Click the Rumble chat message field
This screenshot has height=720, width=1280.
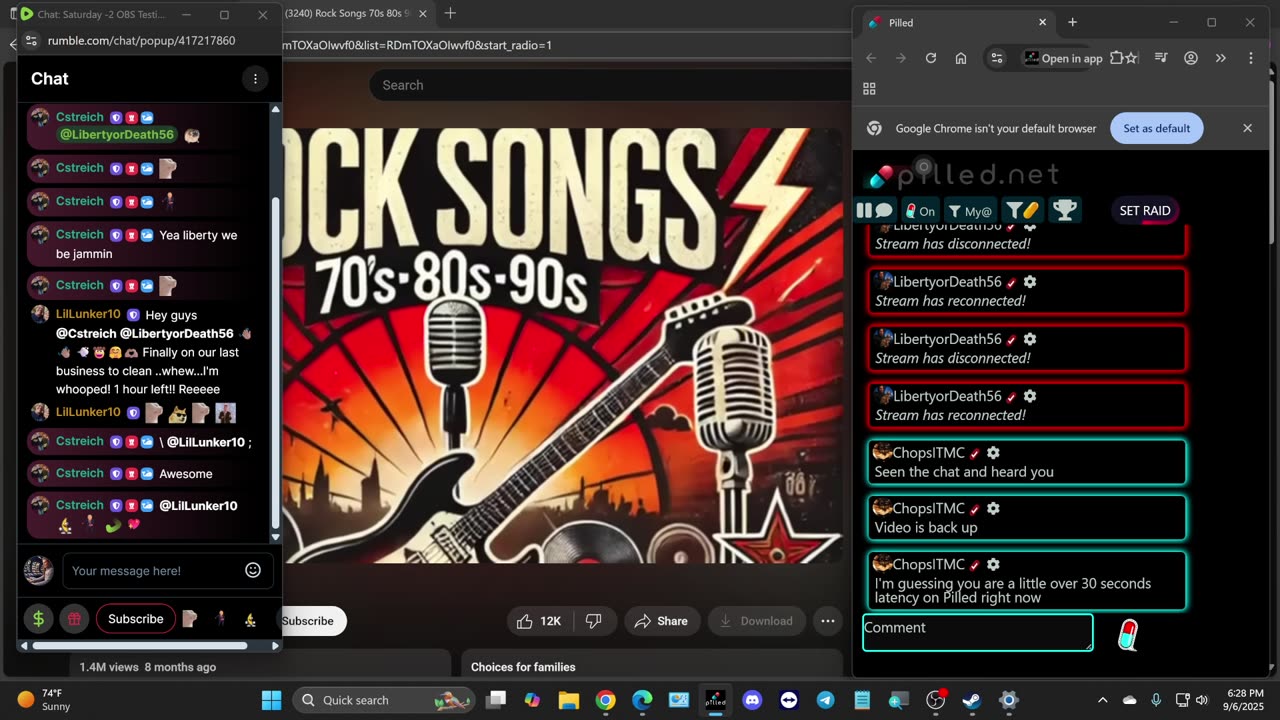155,571
